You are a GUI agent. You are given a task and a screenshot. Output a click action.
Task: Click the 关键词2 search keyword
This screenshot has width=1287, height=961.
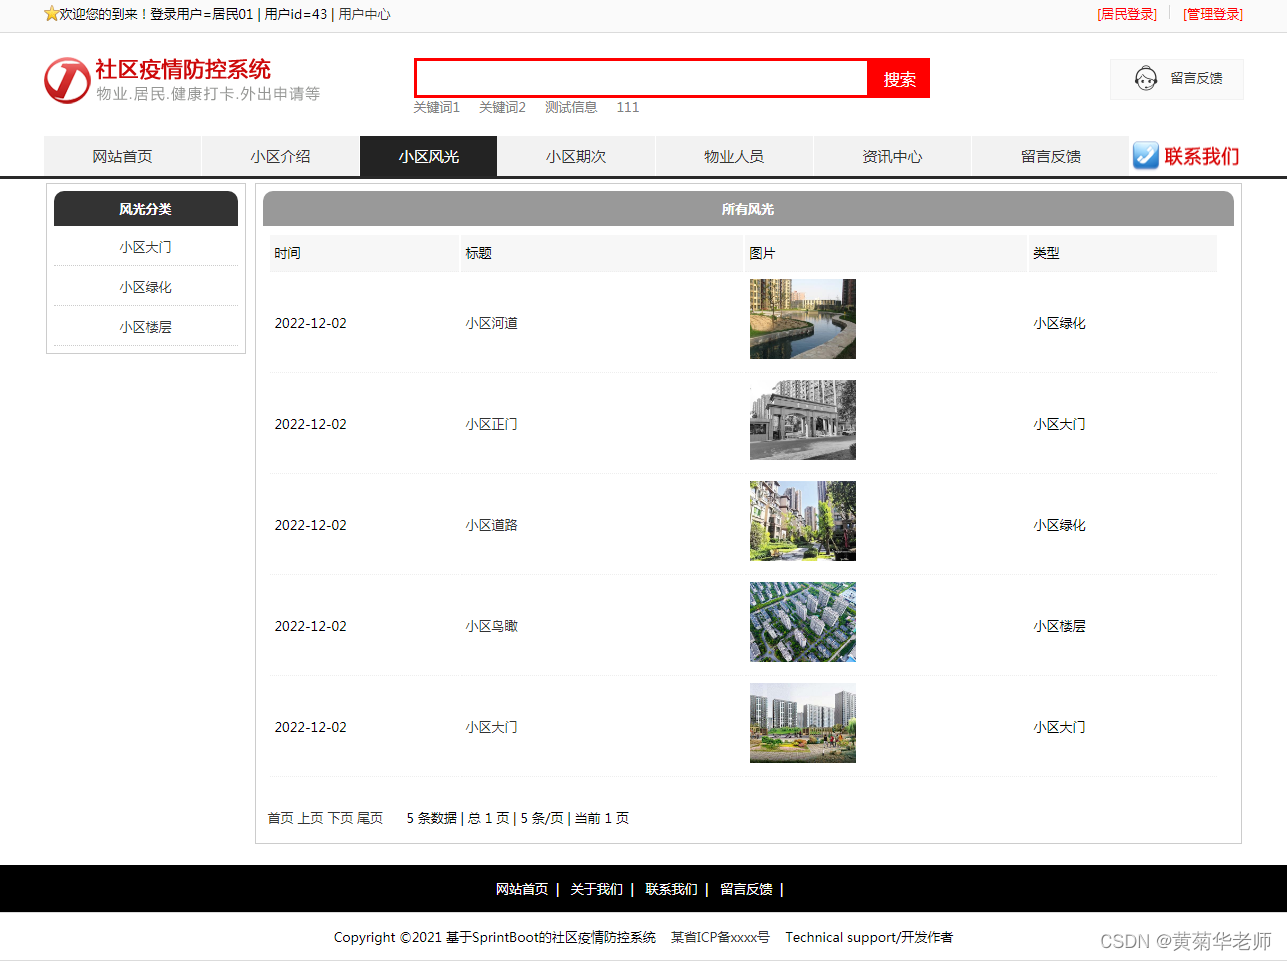click(x=502, y=107)
